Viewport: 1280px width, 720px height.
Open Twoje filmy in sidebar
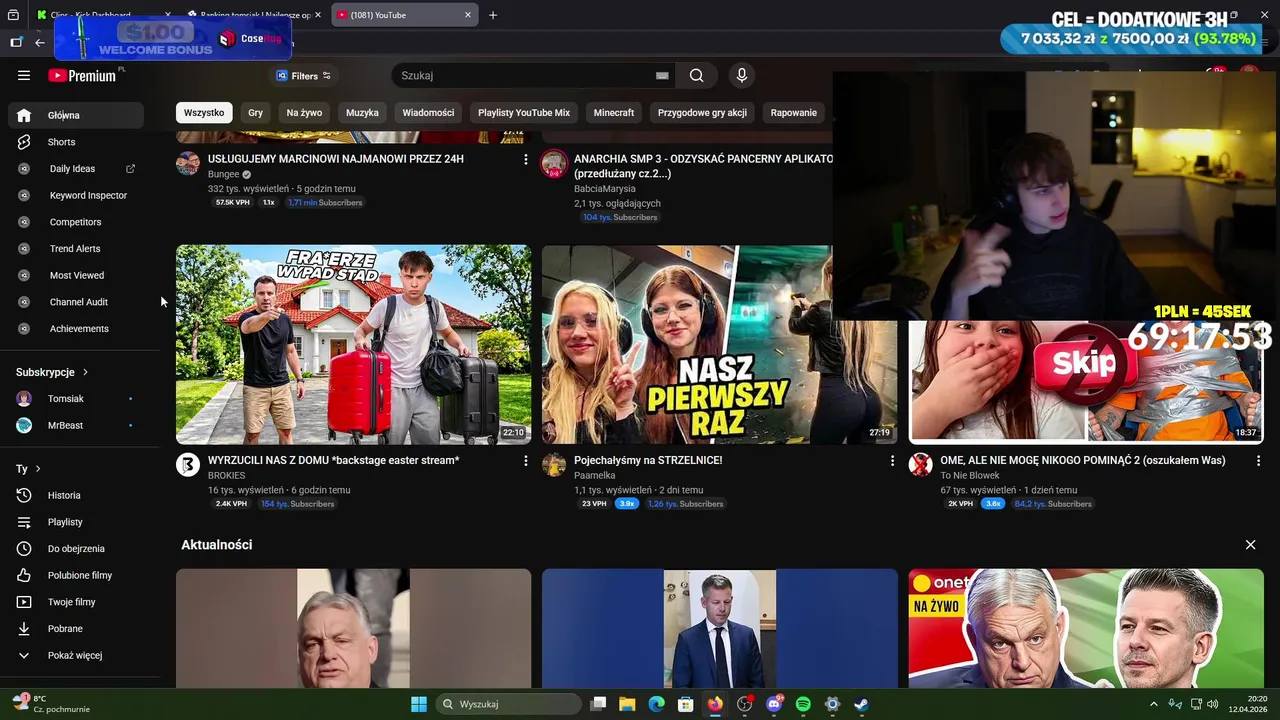point(72,602)
